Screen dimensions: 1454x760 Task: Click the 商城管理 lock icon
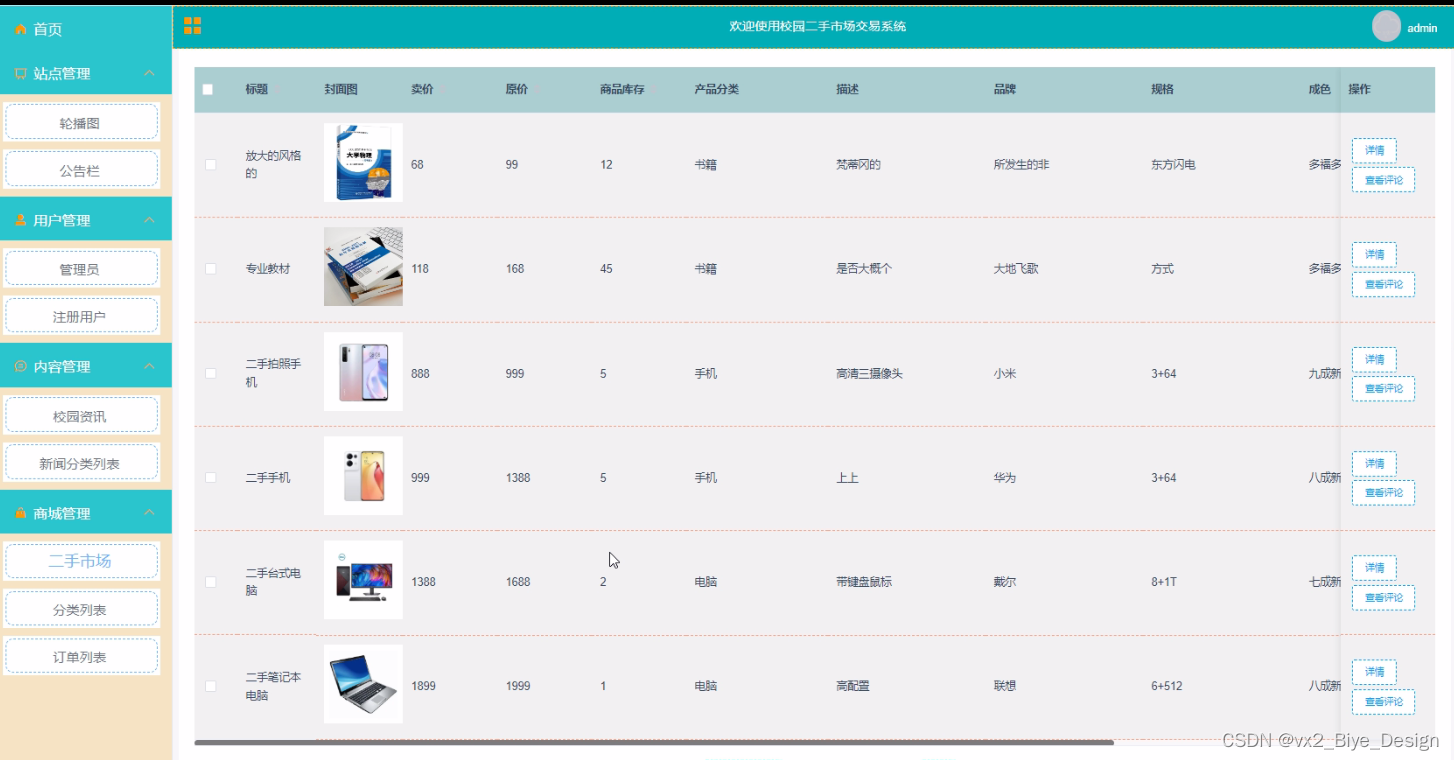click(20, 514)
